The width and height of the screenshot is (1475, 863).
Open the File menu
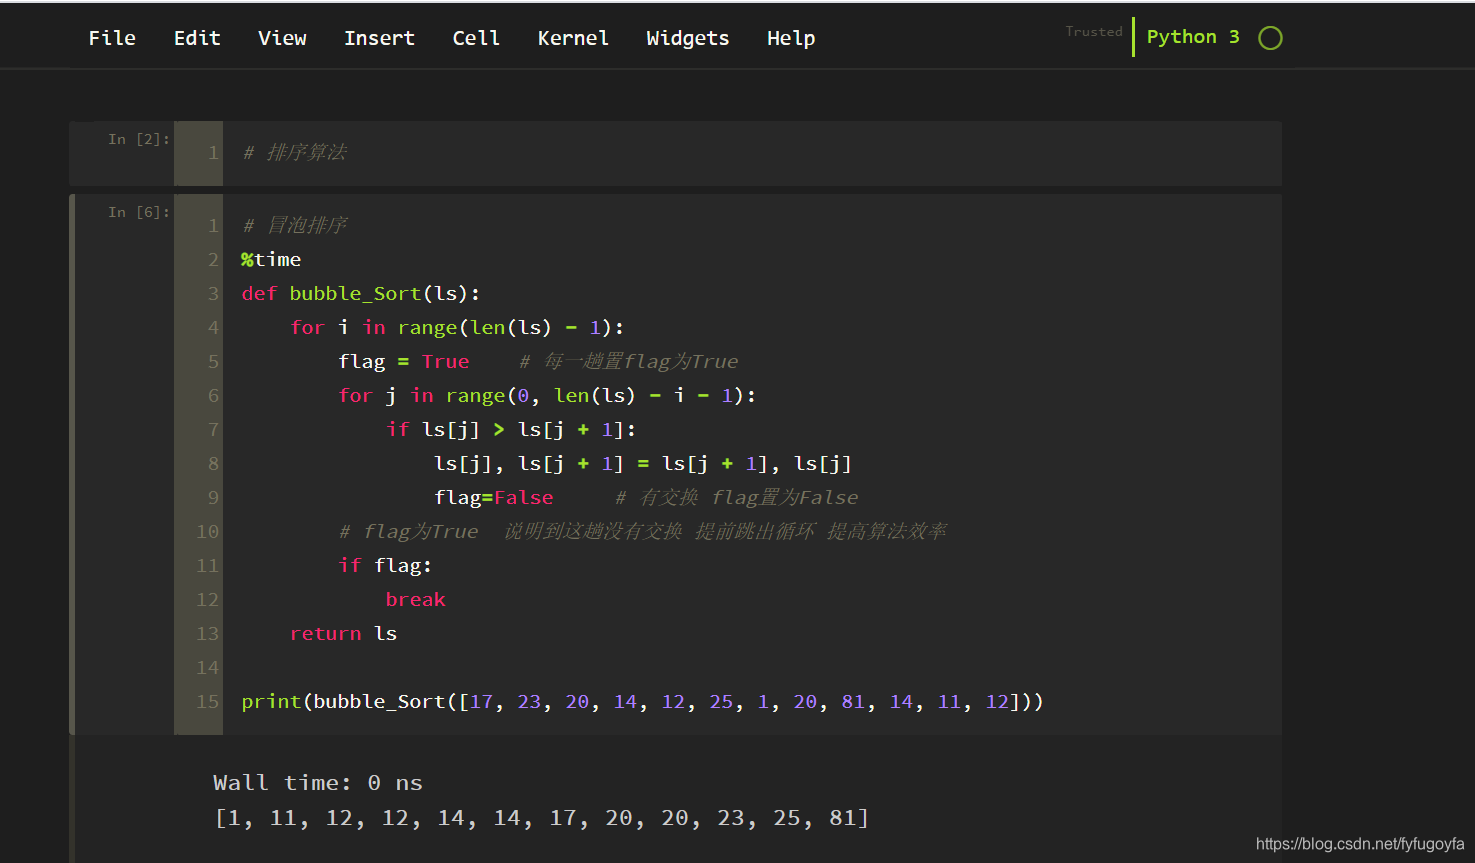click(112, 38)
